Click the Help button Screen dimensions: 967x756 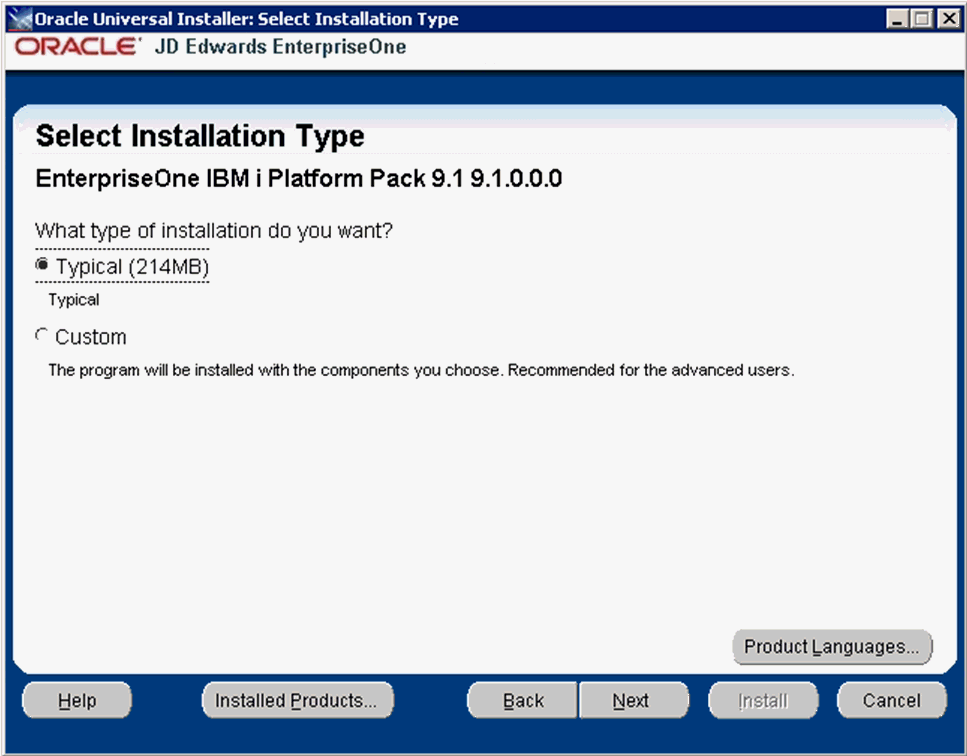click(77, 701)
